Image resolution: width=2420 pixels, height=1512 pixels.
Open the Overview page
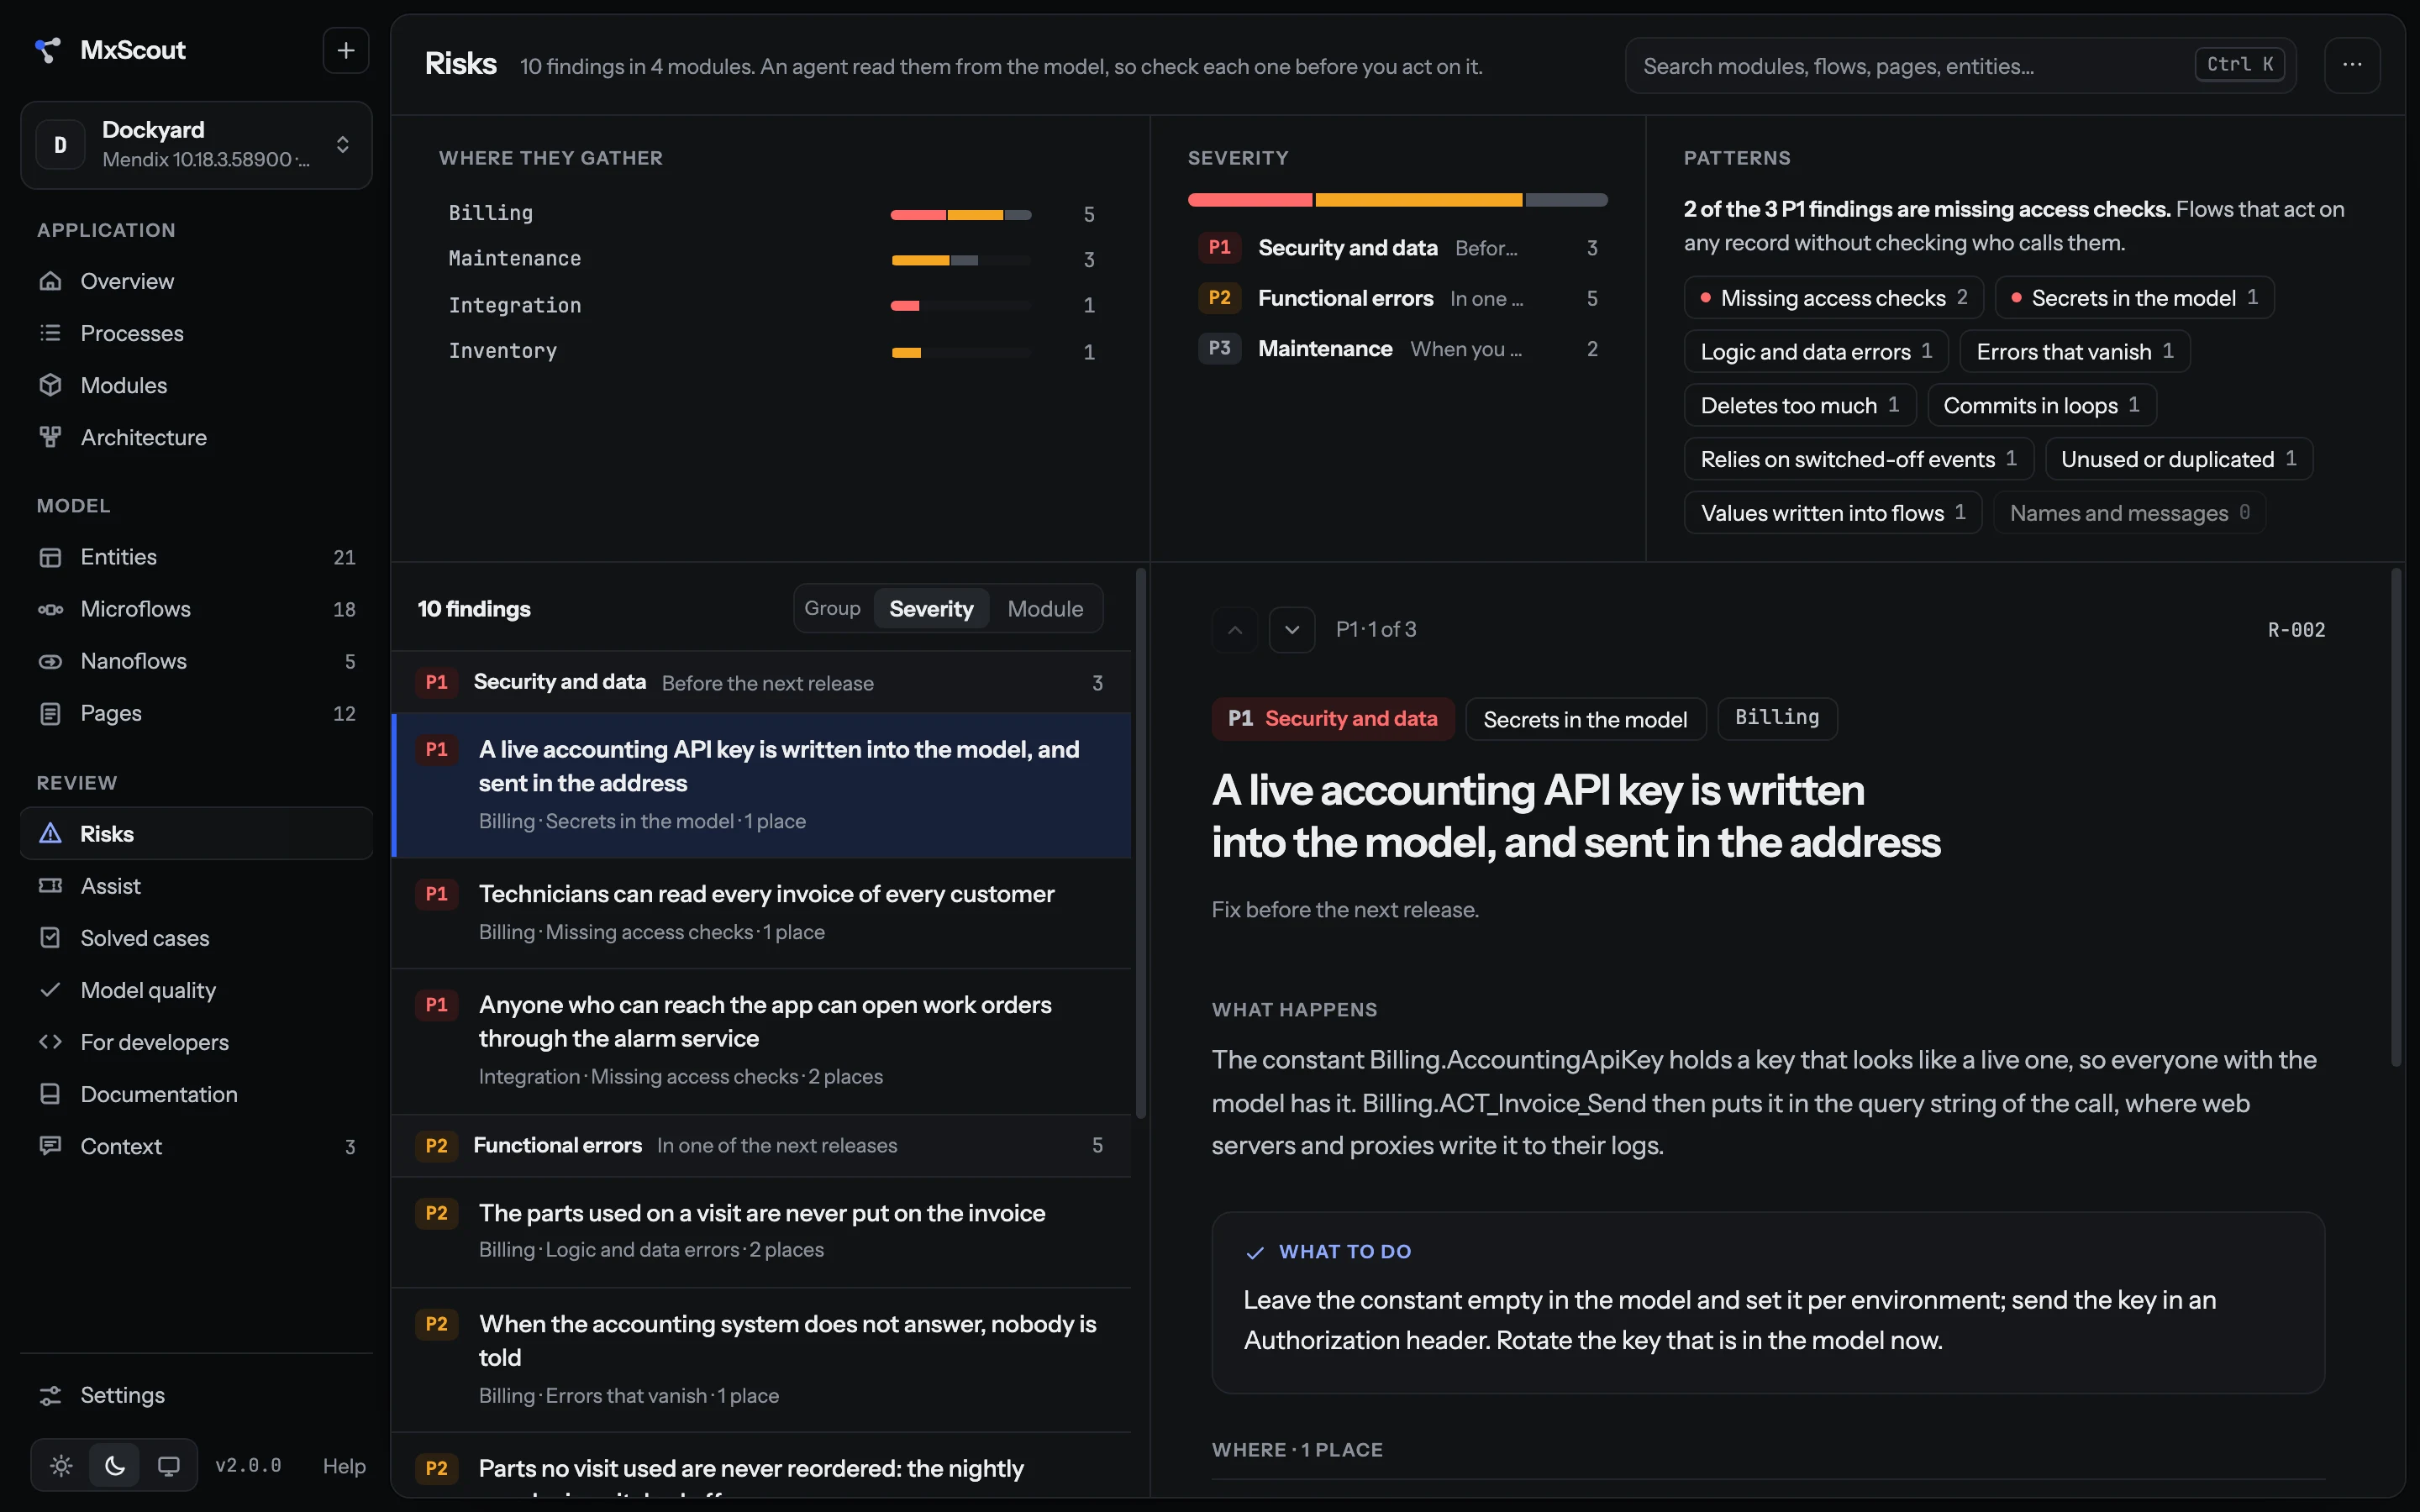[196, 281]
